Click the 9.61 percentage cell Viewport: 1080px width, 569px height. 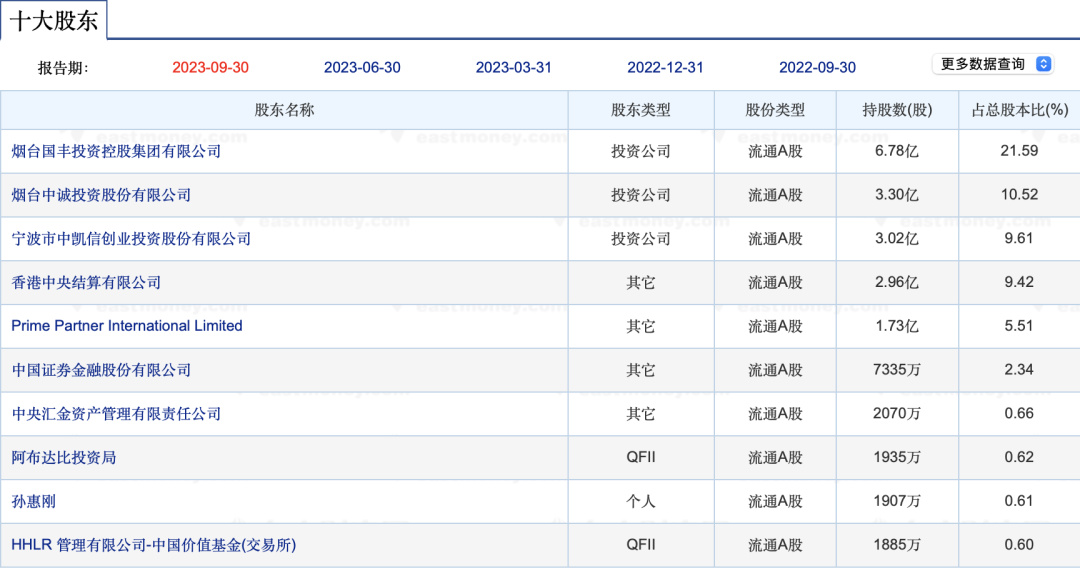1019,238
